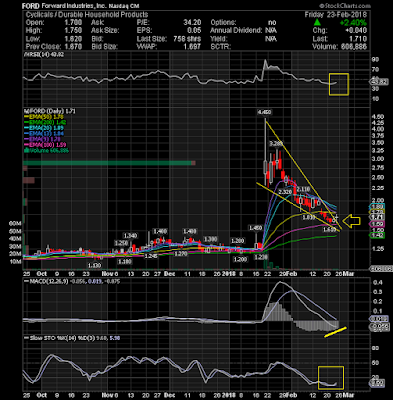
Task: Click the 60M level on the volume axis
Action: (15, 223)
